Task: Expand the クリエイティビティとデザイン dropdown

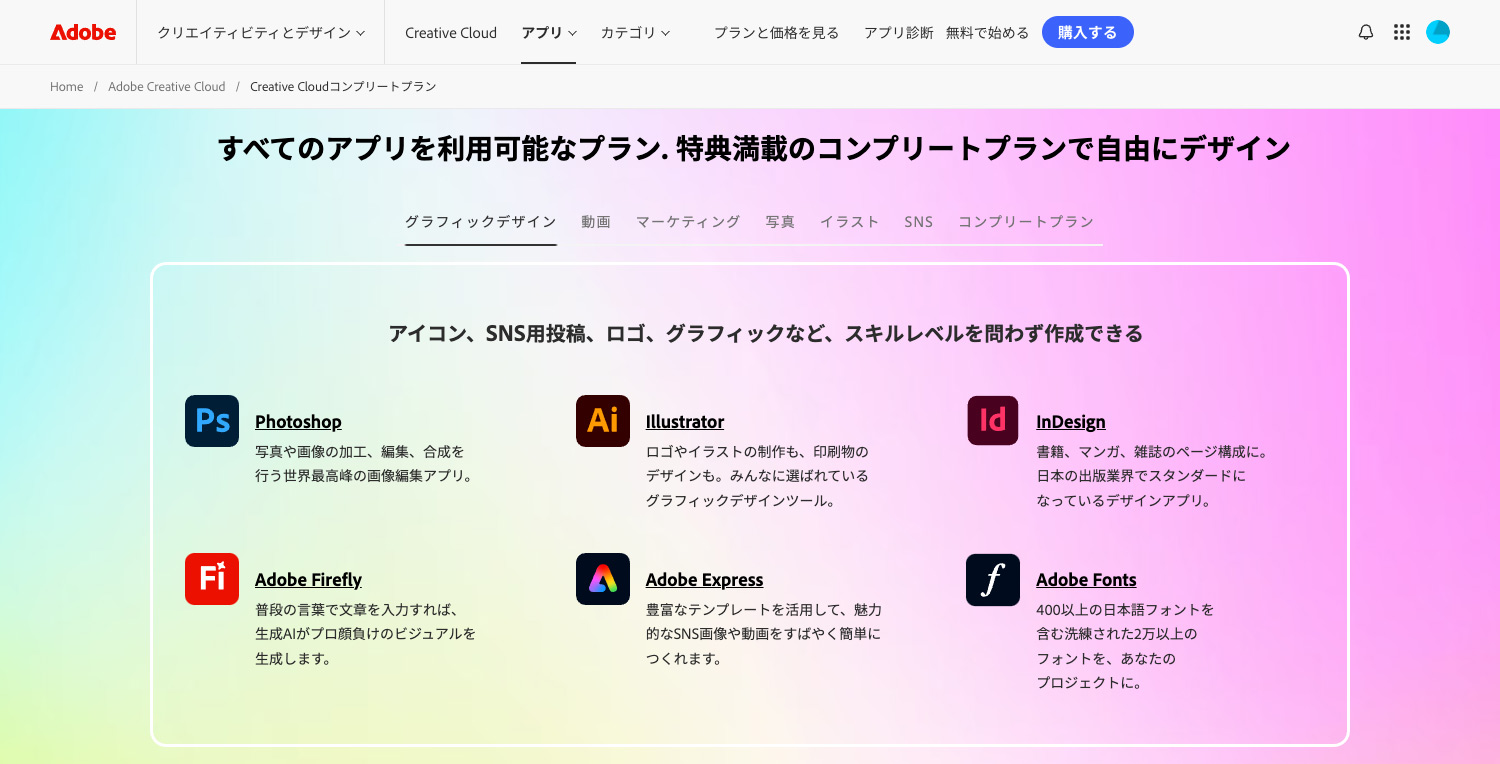Action: coord(261,32)
